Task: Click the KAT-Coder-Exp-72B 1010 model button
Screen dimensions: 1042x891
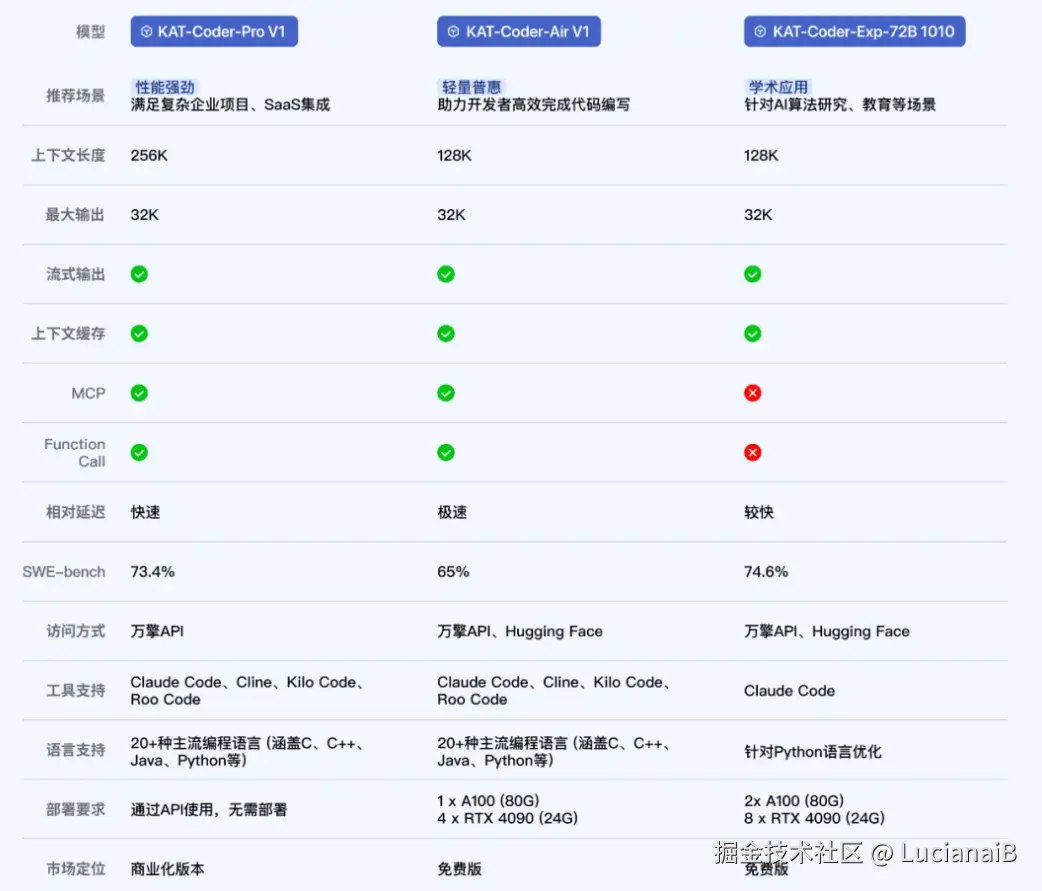Action: pos(855,31)
